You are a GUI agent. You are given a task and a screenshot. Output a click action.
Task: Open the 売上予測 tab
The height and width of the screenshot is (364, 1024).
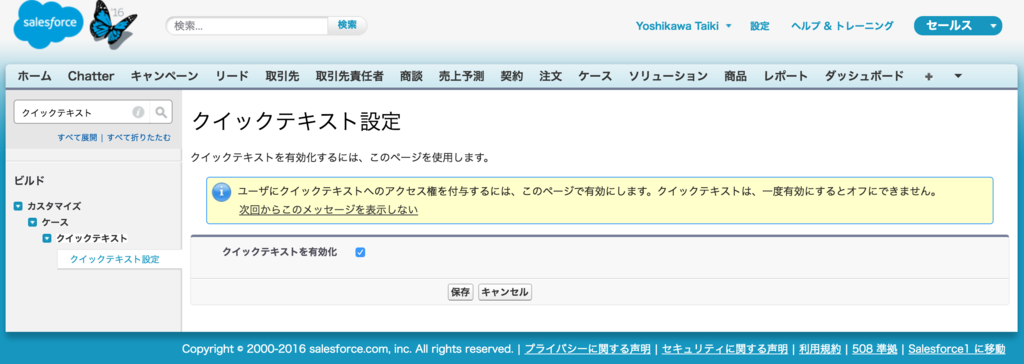(x=462, y=76)
